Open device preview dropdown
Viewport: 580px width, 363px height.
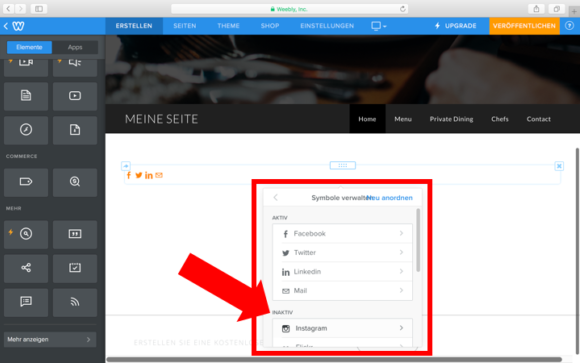click(379, 26)
